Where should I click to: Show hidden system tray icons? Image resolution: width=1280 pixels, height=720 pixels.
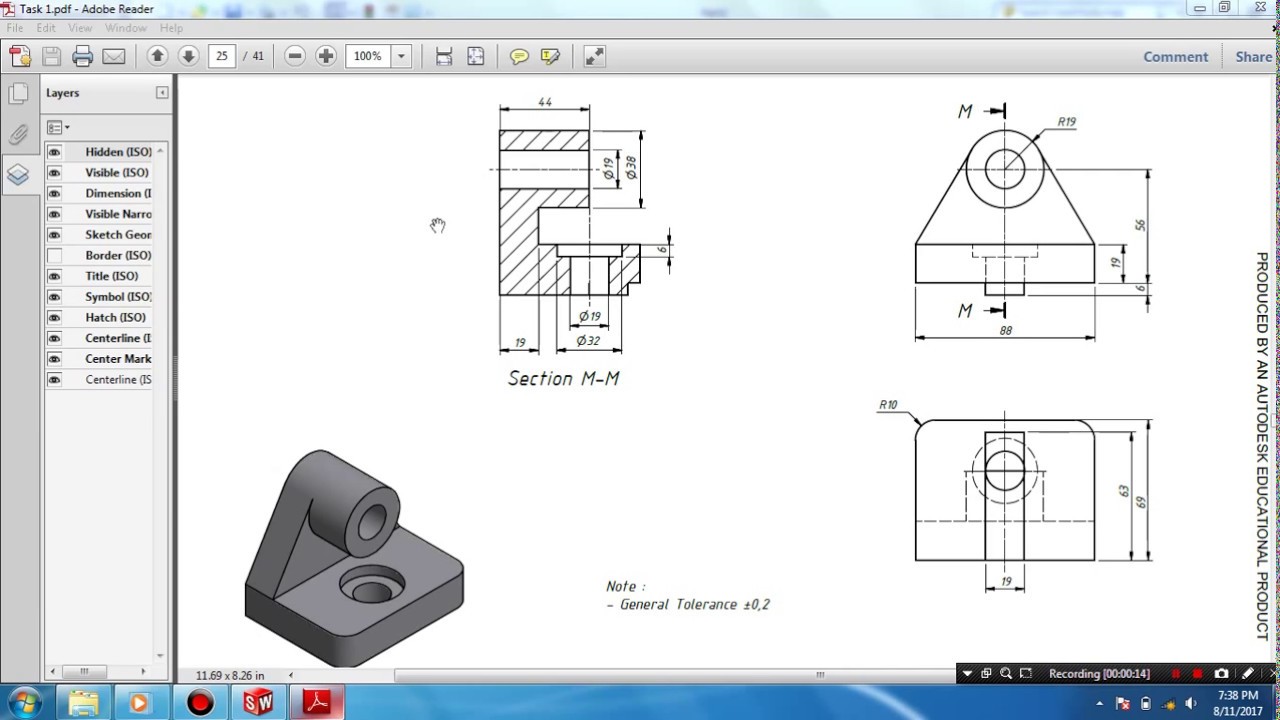point(1100,704)
